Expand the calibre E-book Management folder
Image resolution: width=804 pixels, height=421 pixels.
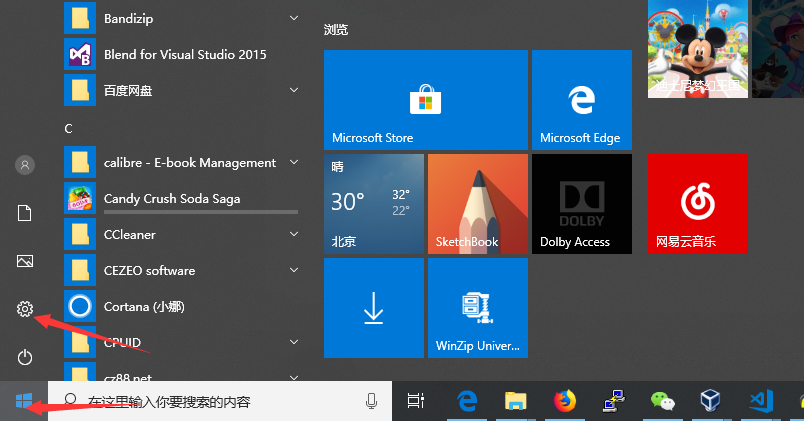[x=294, y=162]
